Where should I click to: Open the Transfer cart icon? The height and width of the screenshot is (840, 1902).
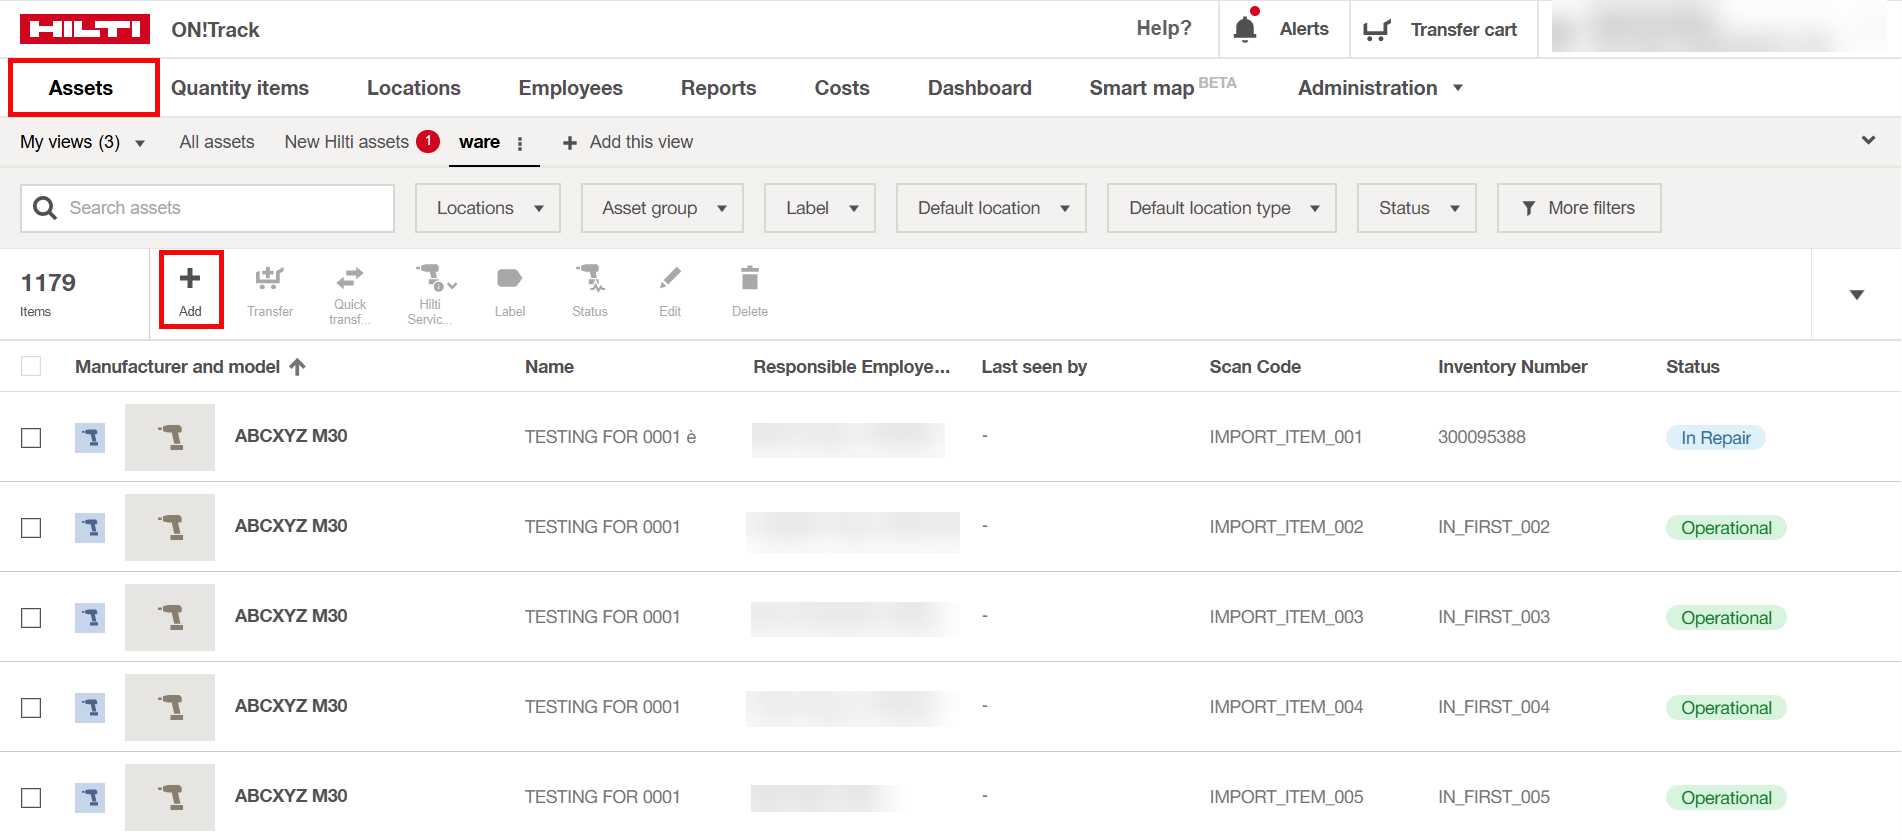tap(1377, 30)
